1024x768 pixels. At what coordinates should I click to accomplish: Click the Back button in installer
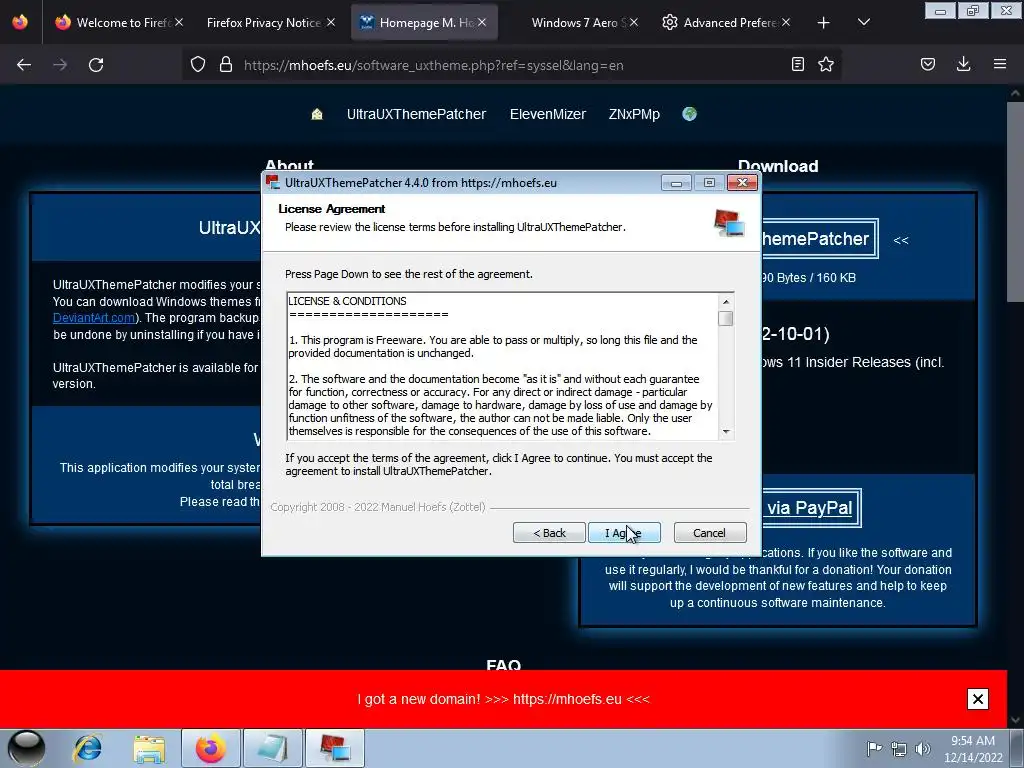tap(549, 533)
